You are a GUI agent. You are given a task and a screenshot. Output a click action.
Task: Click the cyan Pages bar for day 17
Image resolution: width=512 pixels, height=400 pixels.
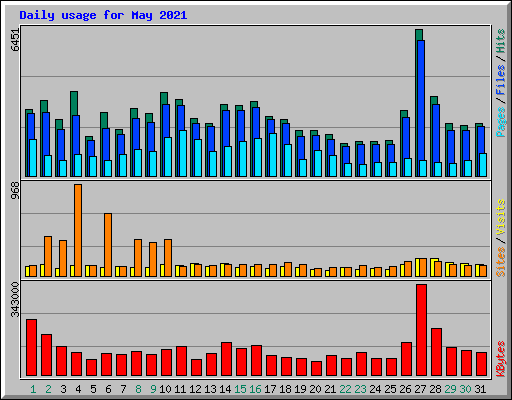(x=273, y=155)
